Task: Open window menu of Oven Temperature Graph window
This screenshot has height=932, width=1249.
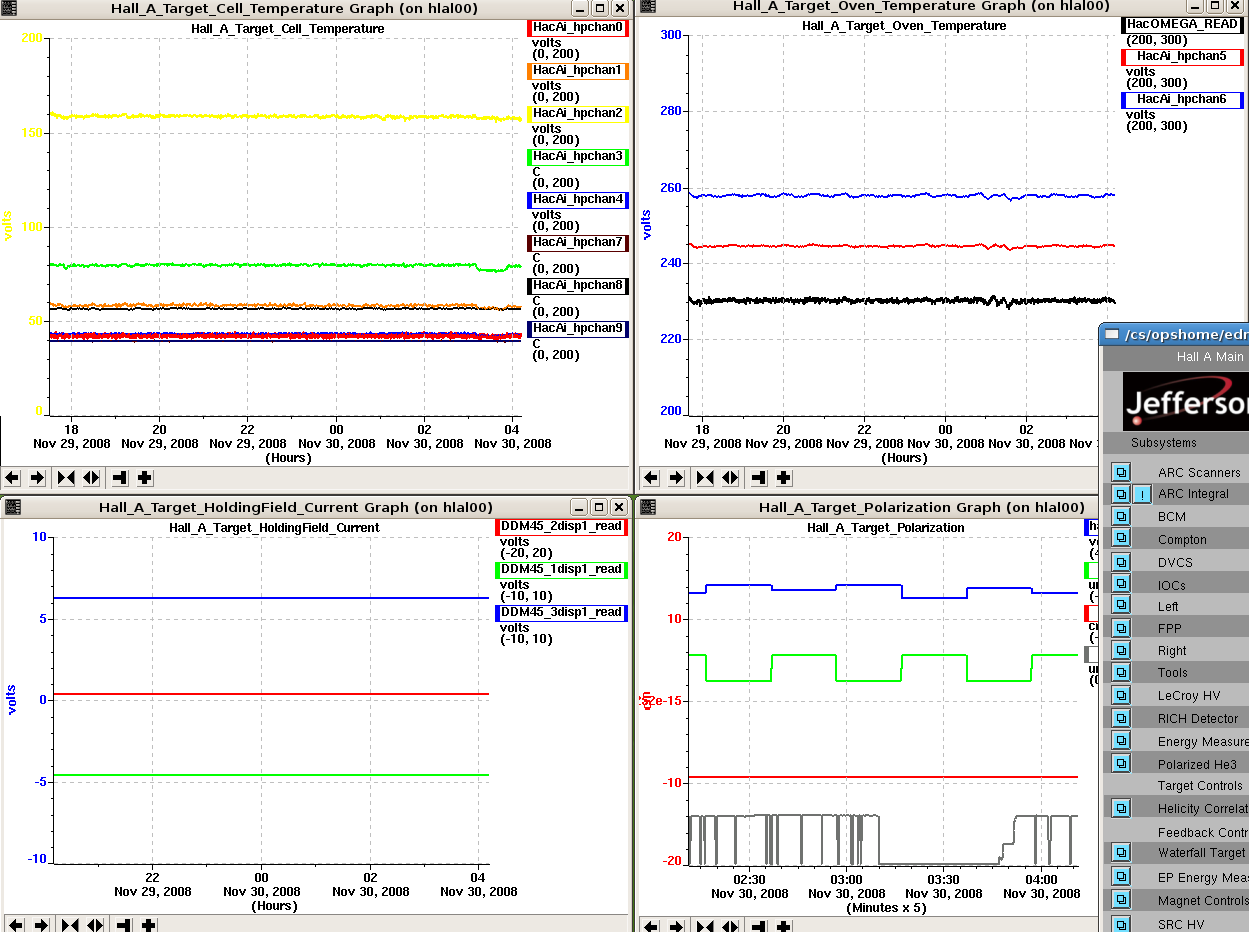Action: pyautogui.click(x=648, y=6)
